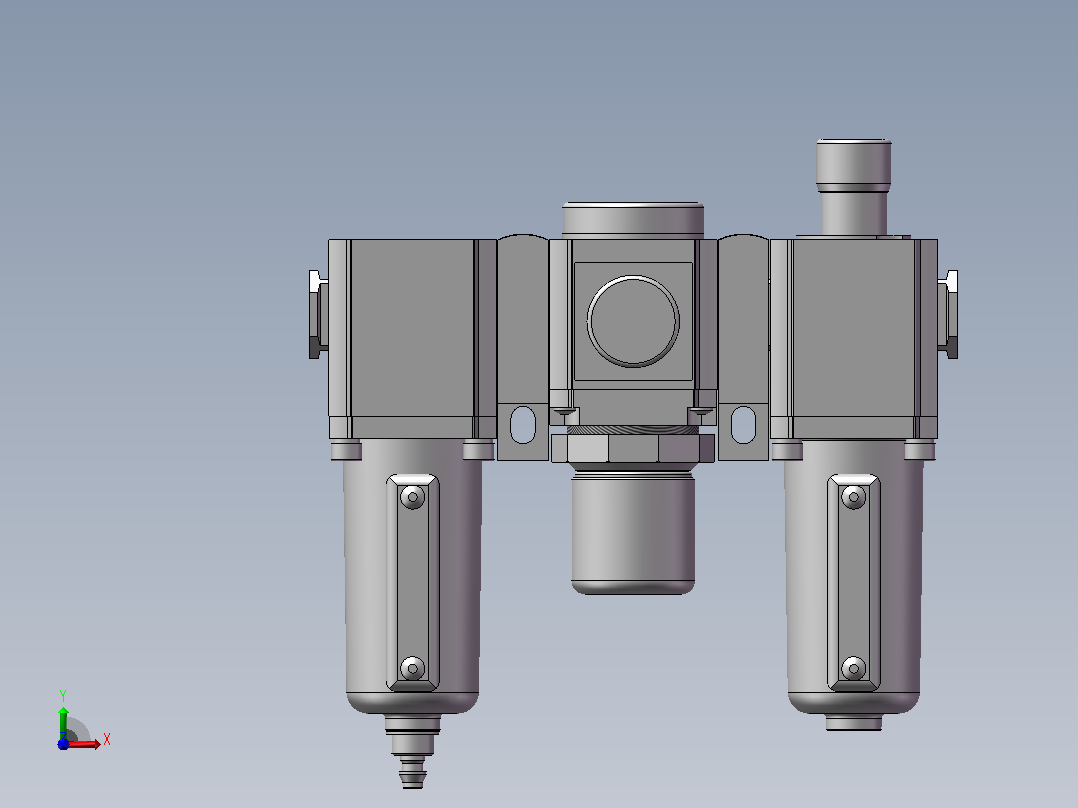1078x808 pixels.
Task: Select the round cap on top of the regulator
Action: pyautogui.click(x=633, y=221)
